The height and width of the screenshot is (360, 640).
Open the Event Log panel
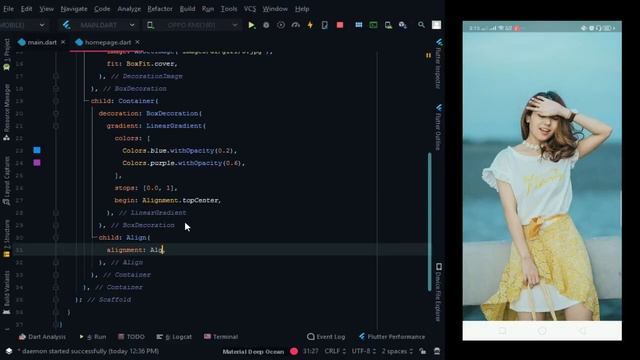click(x=326, y=337)
